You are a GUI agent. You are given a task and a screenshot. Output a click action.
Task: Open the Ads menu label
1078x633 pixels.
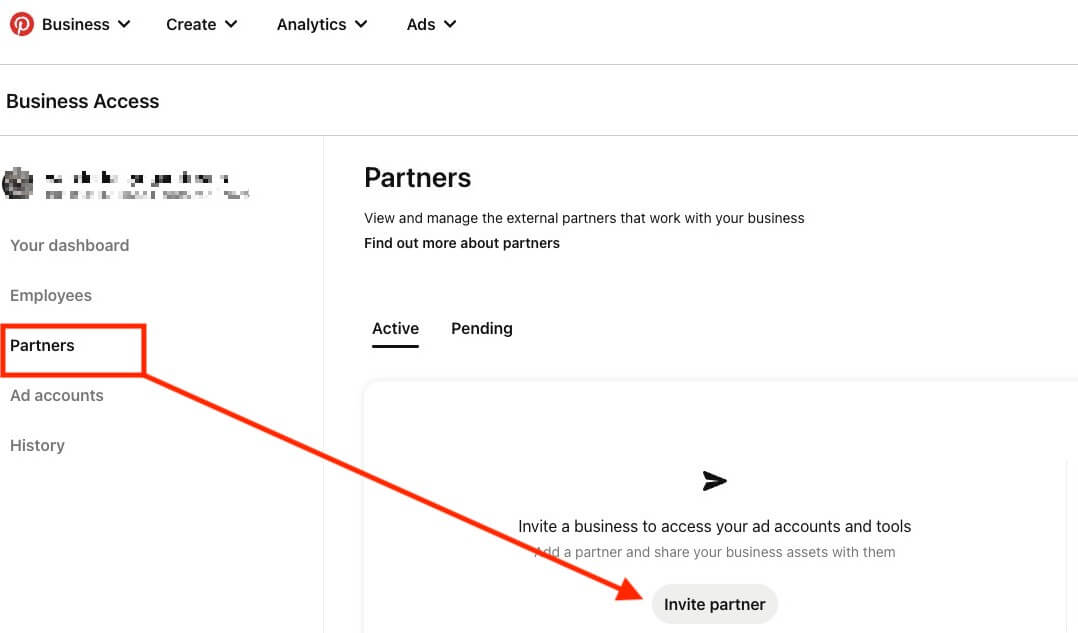tap(421, 24)
